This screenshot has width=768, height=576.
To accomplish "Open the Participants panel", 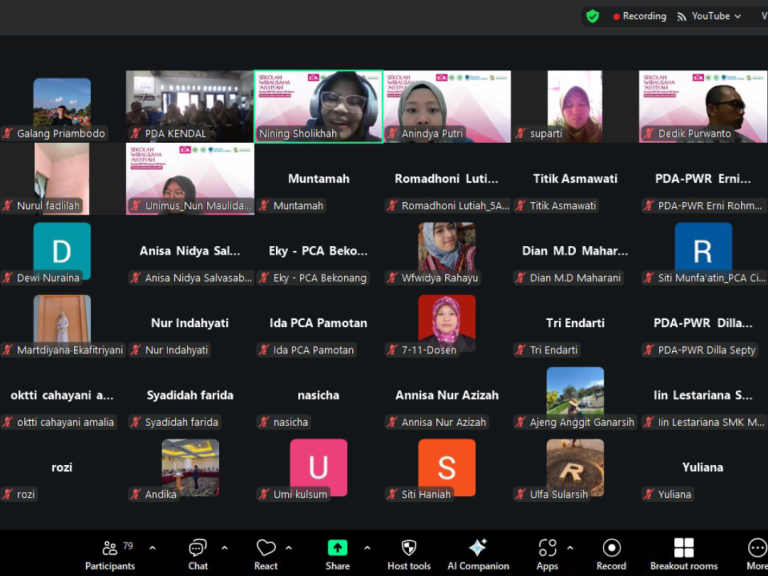I will tap(110, 553).
